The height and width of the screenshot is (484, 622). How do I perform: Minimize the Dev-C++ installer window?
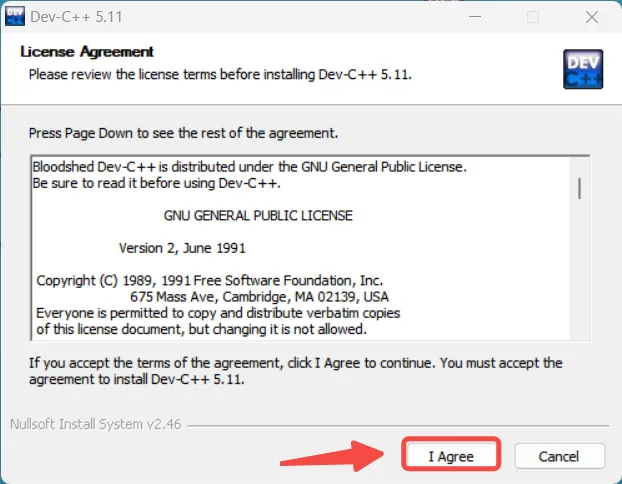(475, 17)
